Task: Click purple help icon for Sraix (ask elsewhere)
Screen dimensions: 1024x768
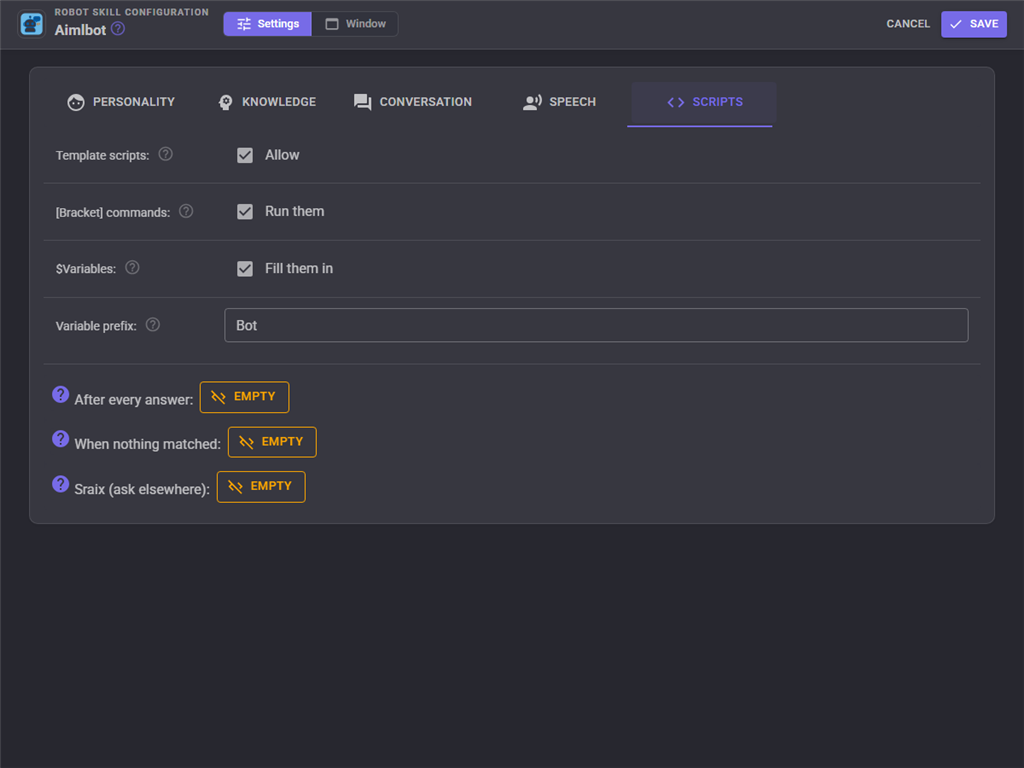Action: click(61, 484)
